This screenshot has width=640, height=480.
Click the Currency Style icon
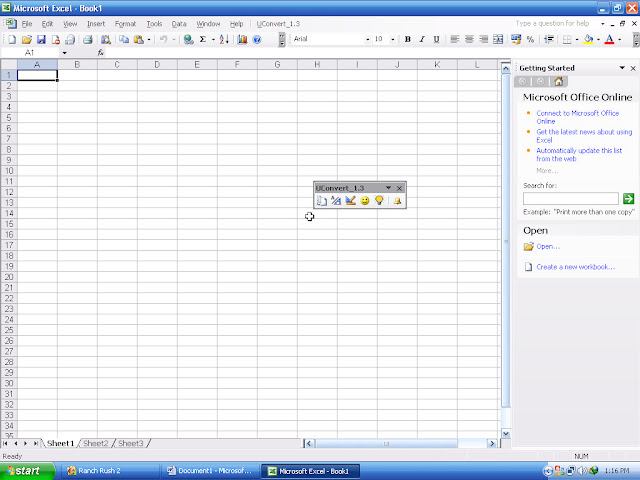point(516,39)
